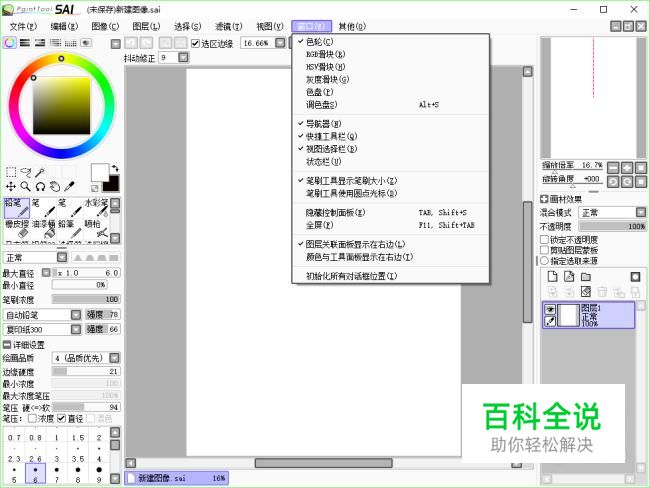Pick the 油漆桶 bucket tool
Screen dimensions: 650x488
pos(44,228)
